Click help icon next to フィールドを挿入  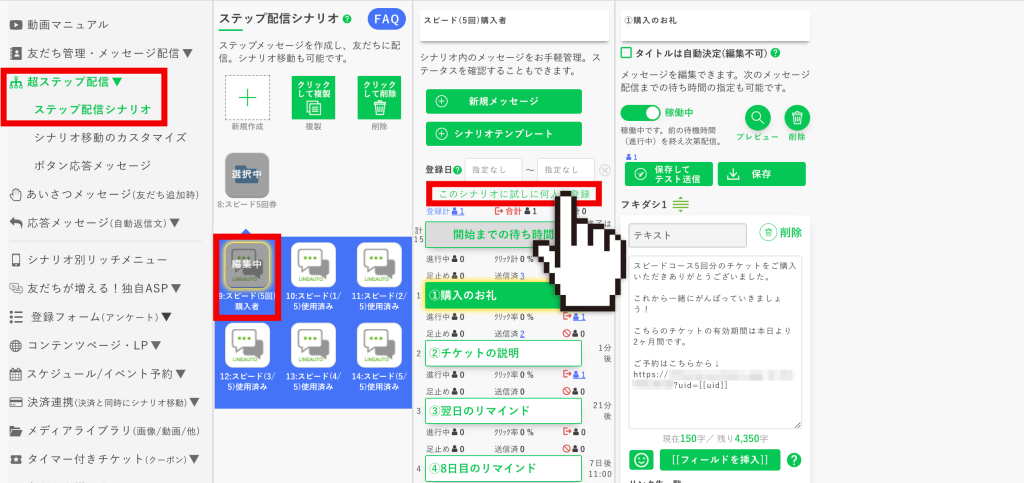794,460
